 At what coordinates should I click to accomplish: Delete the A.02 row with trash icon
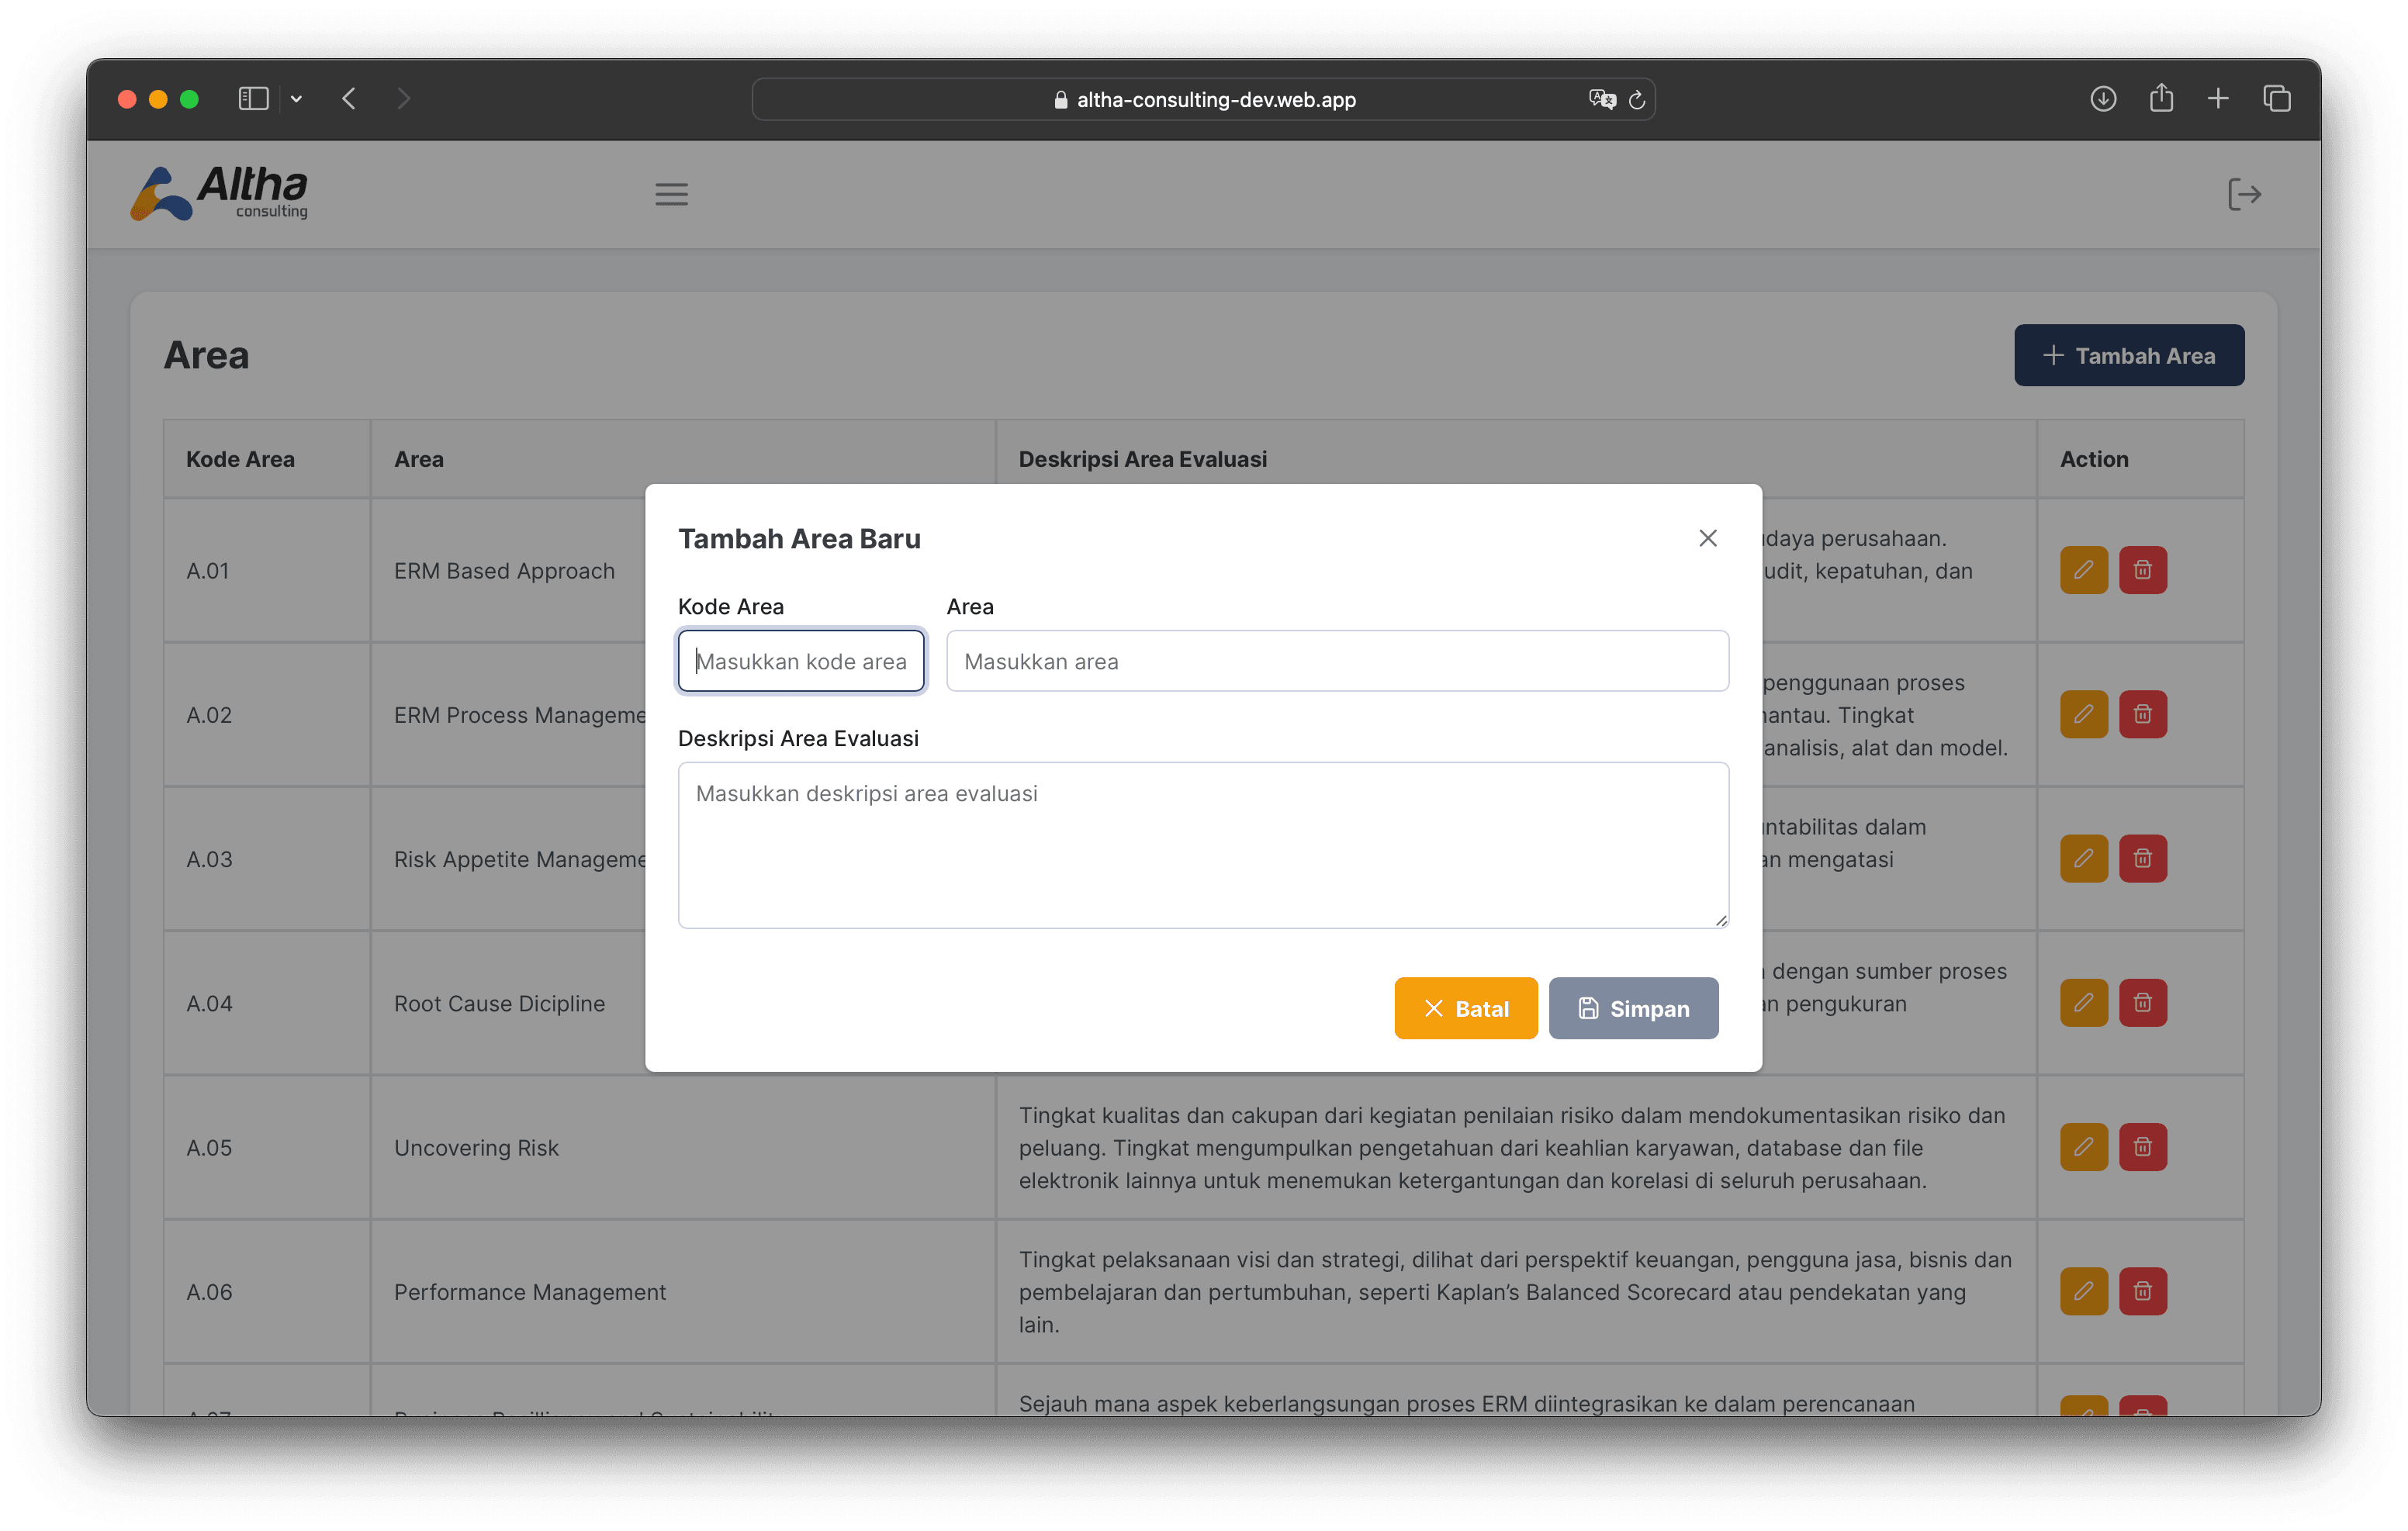point(2142,714)
